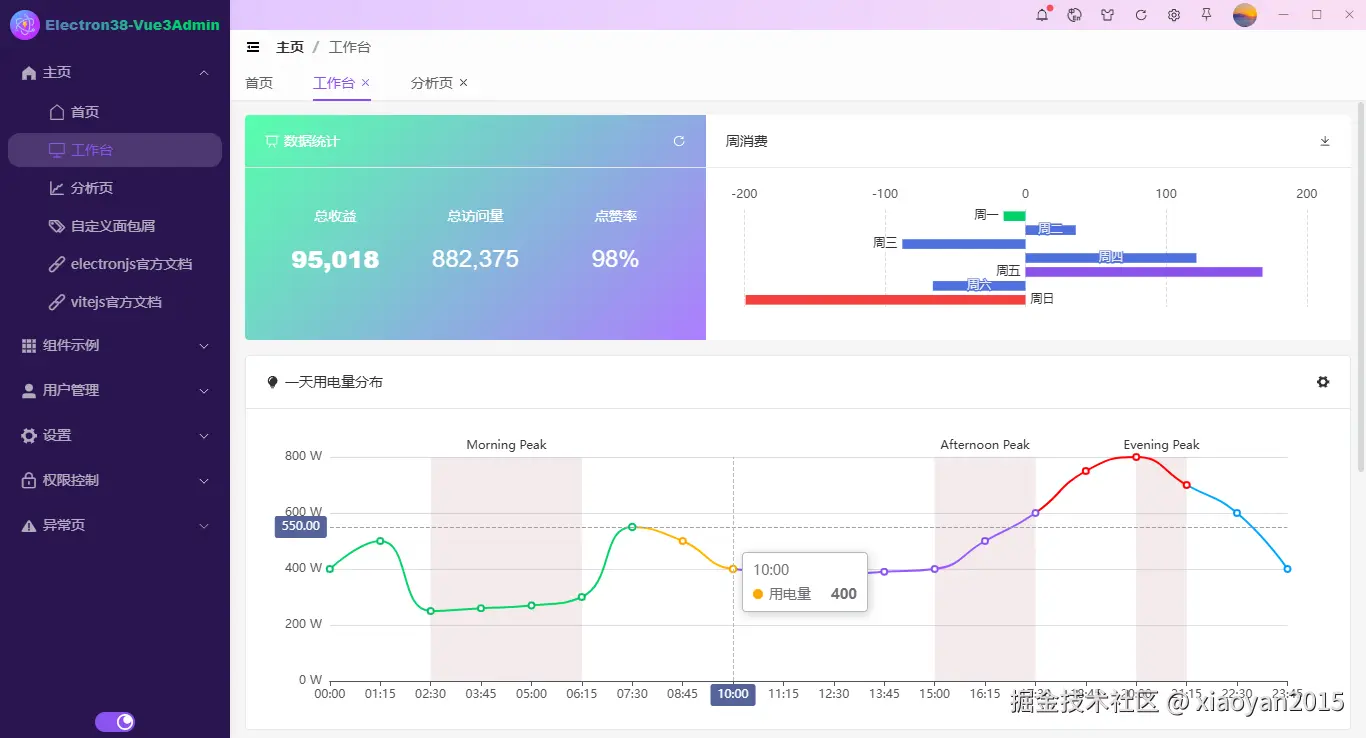The width and height of the screenshot is (1366, 738).
Task: Click the user avatar picture
Action: pyautogui.click(x=1244, y=15)
